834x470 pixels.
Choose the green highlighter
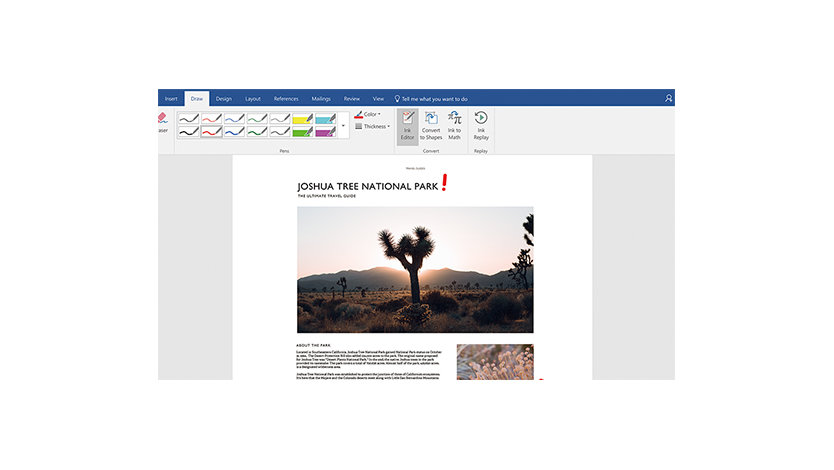pyautogui.click(x=303, y=131)
